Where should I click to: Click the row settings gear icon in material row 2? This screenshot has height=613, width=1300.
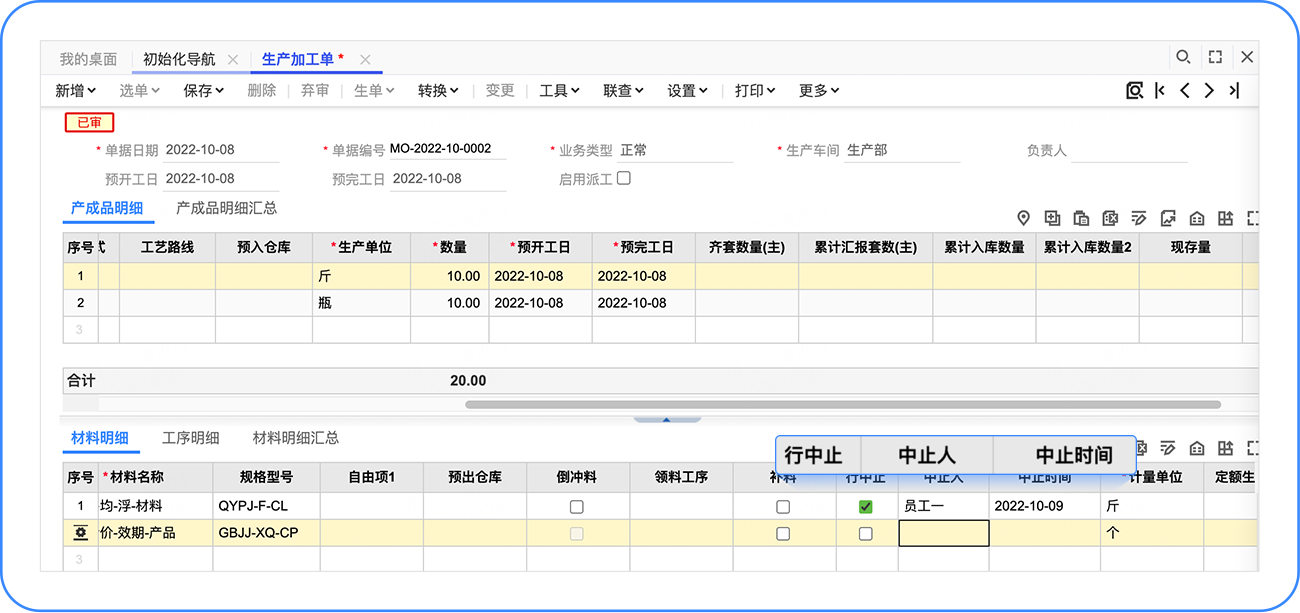coord(81,533)
